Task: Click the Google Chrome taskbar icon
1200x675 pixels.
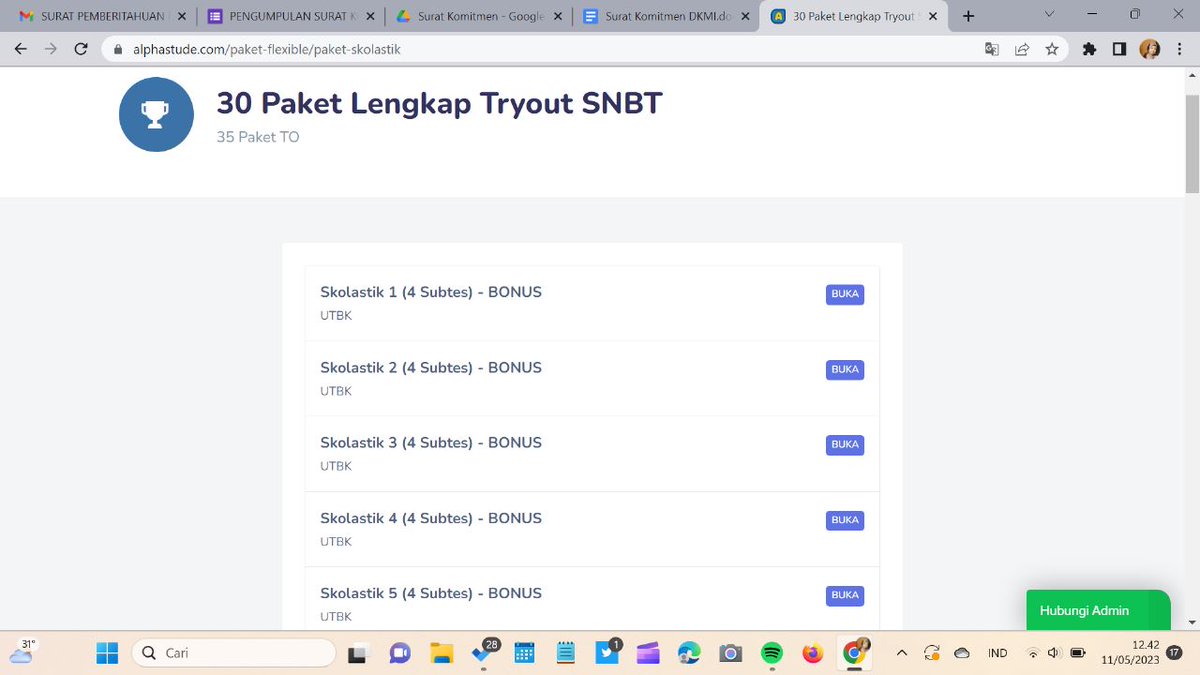Action: click(x=855, y=652)
